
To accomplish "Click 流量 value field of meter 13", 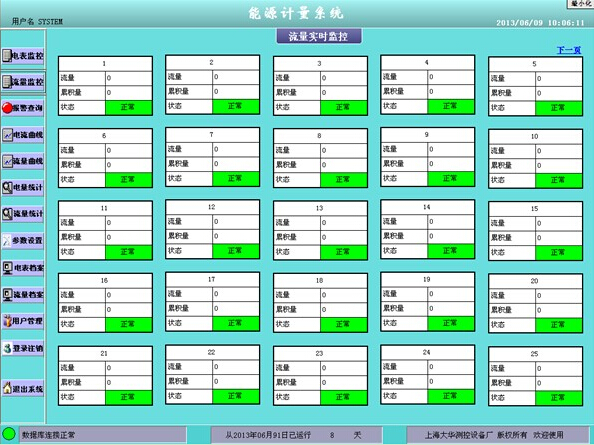I will pos(344,223).
